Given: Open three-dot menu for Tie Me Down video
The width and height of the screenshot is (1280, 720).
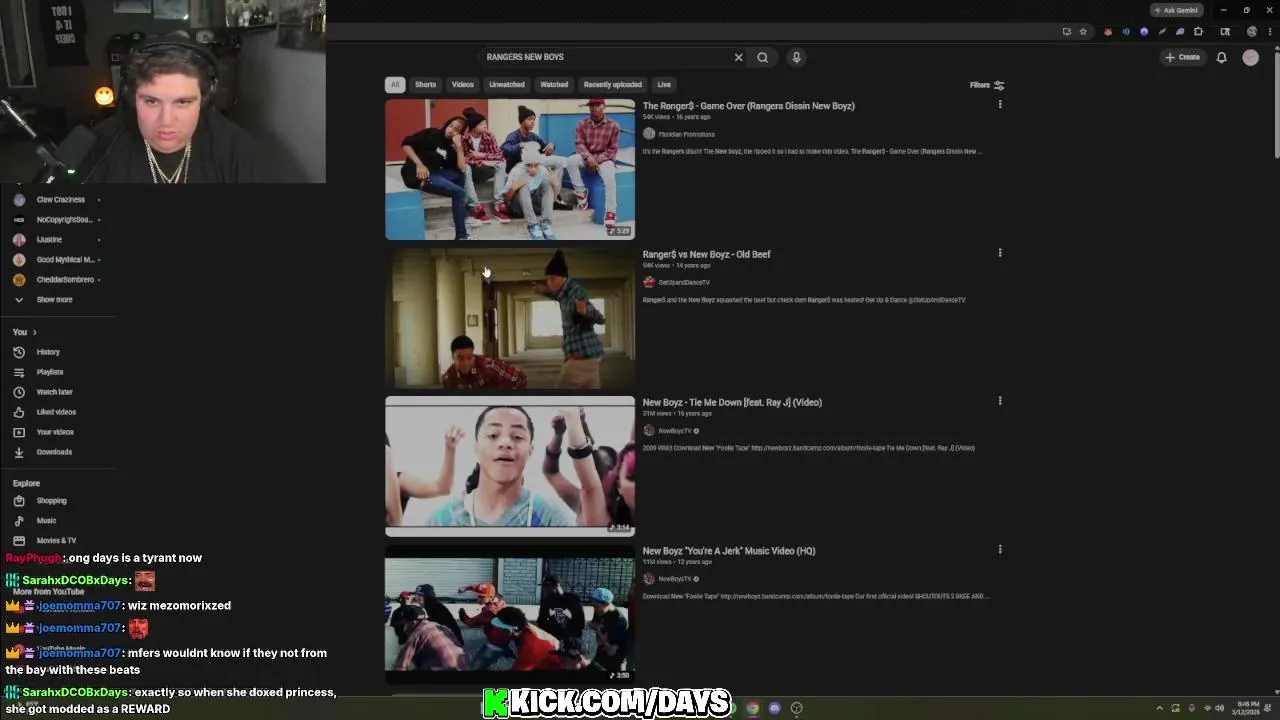Looking at the screenshot, I should point(1000,401).
